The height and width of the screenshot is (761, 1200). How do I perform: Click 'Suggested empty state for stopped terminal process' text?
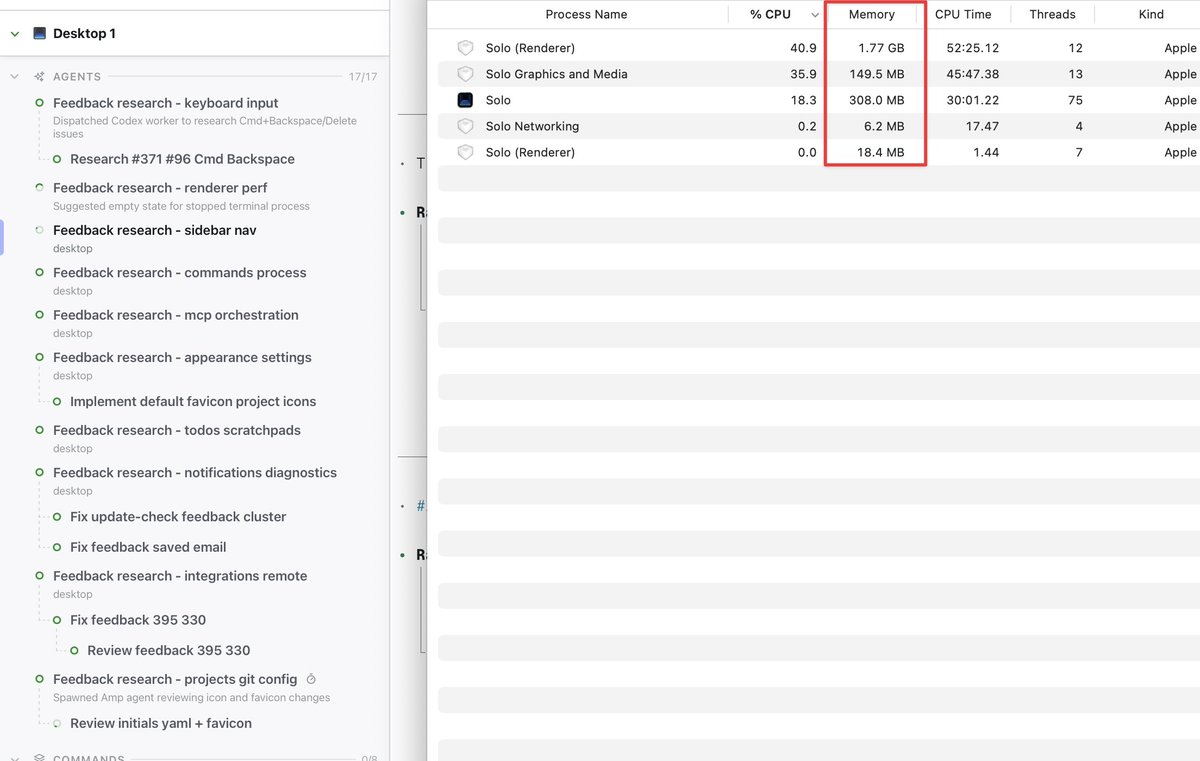pyautogui.click(x=181, y=206)
